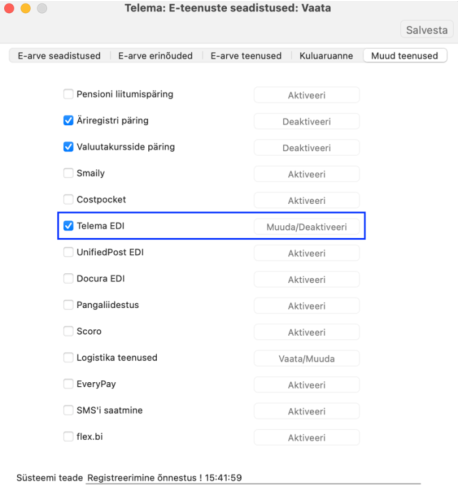
Task: Tick the Pangaliidestus checkbox
Action: (x=68, y=305)
